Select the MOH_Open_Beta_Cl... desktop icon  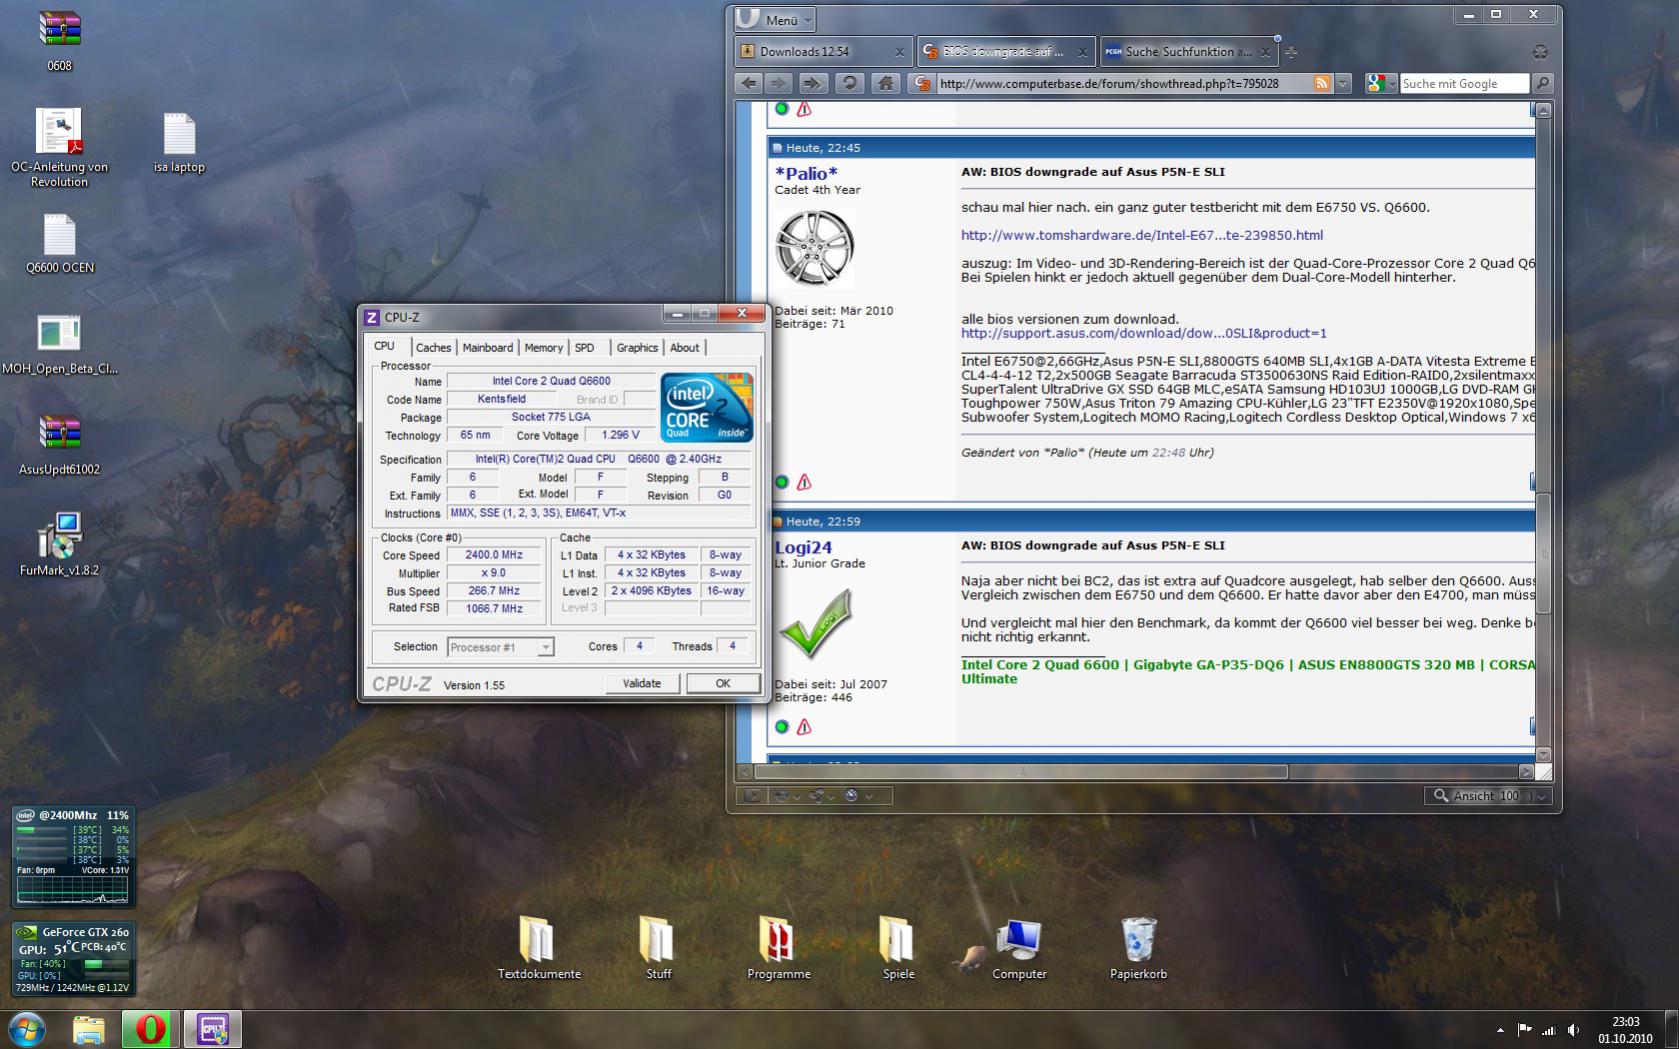(60, 345)
